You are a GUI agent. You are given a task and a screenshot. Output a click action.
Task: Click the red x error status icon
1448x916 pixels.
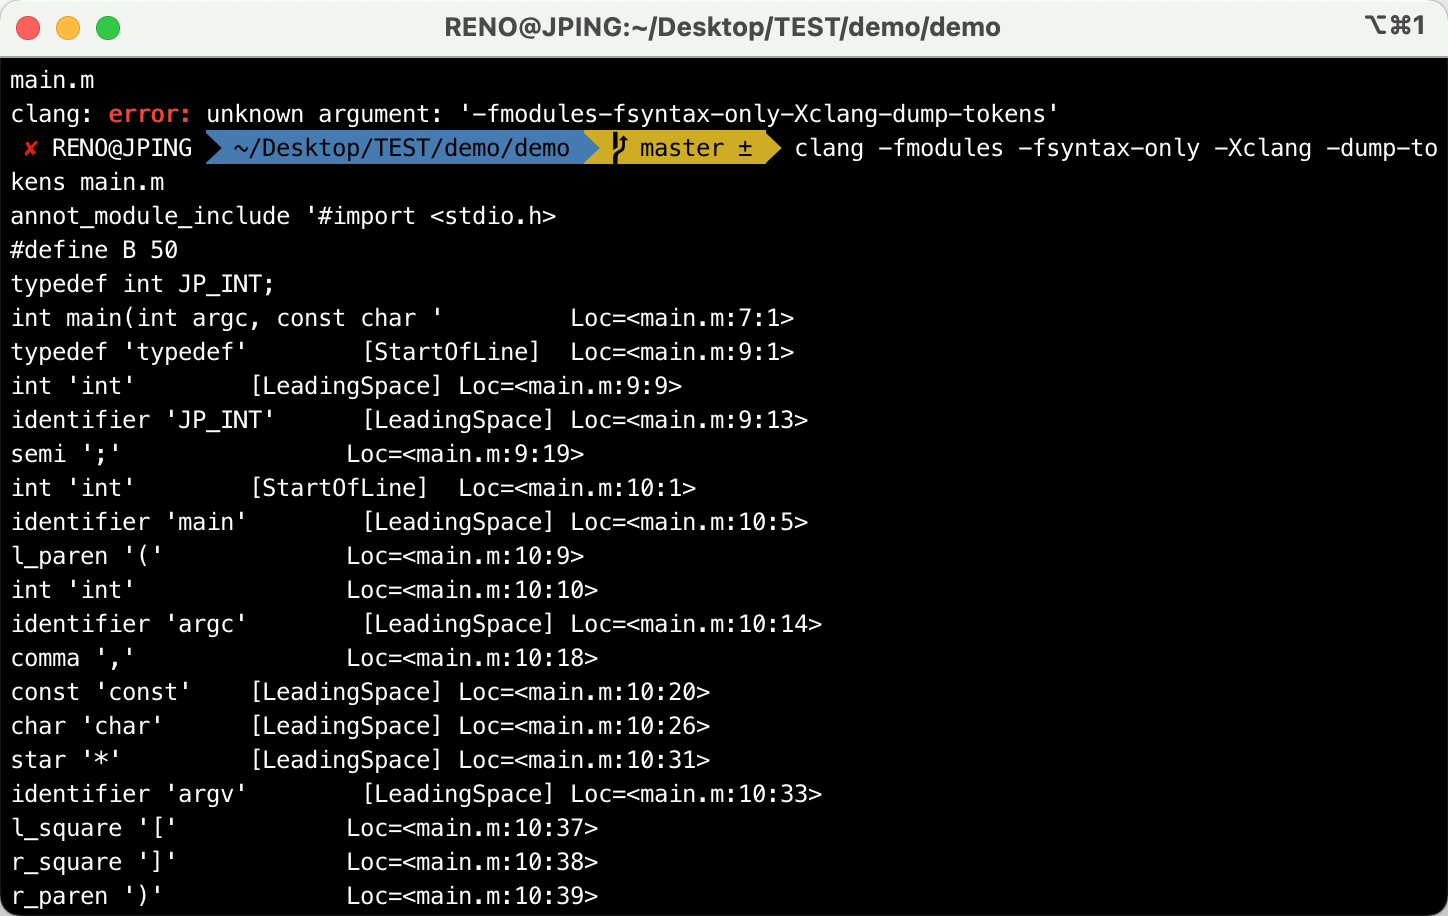31,148
